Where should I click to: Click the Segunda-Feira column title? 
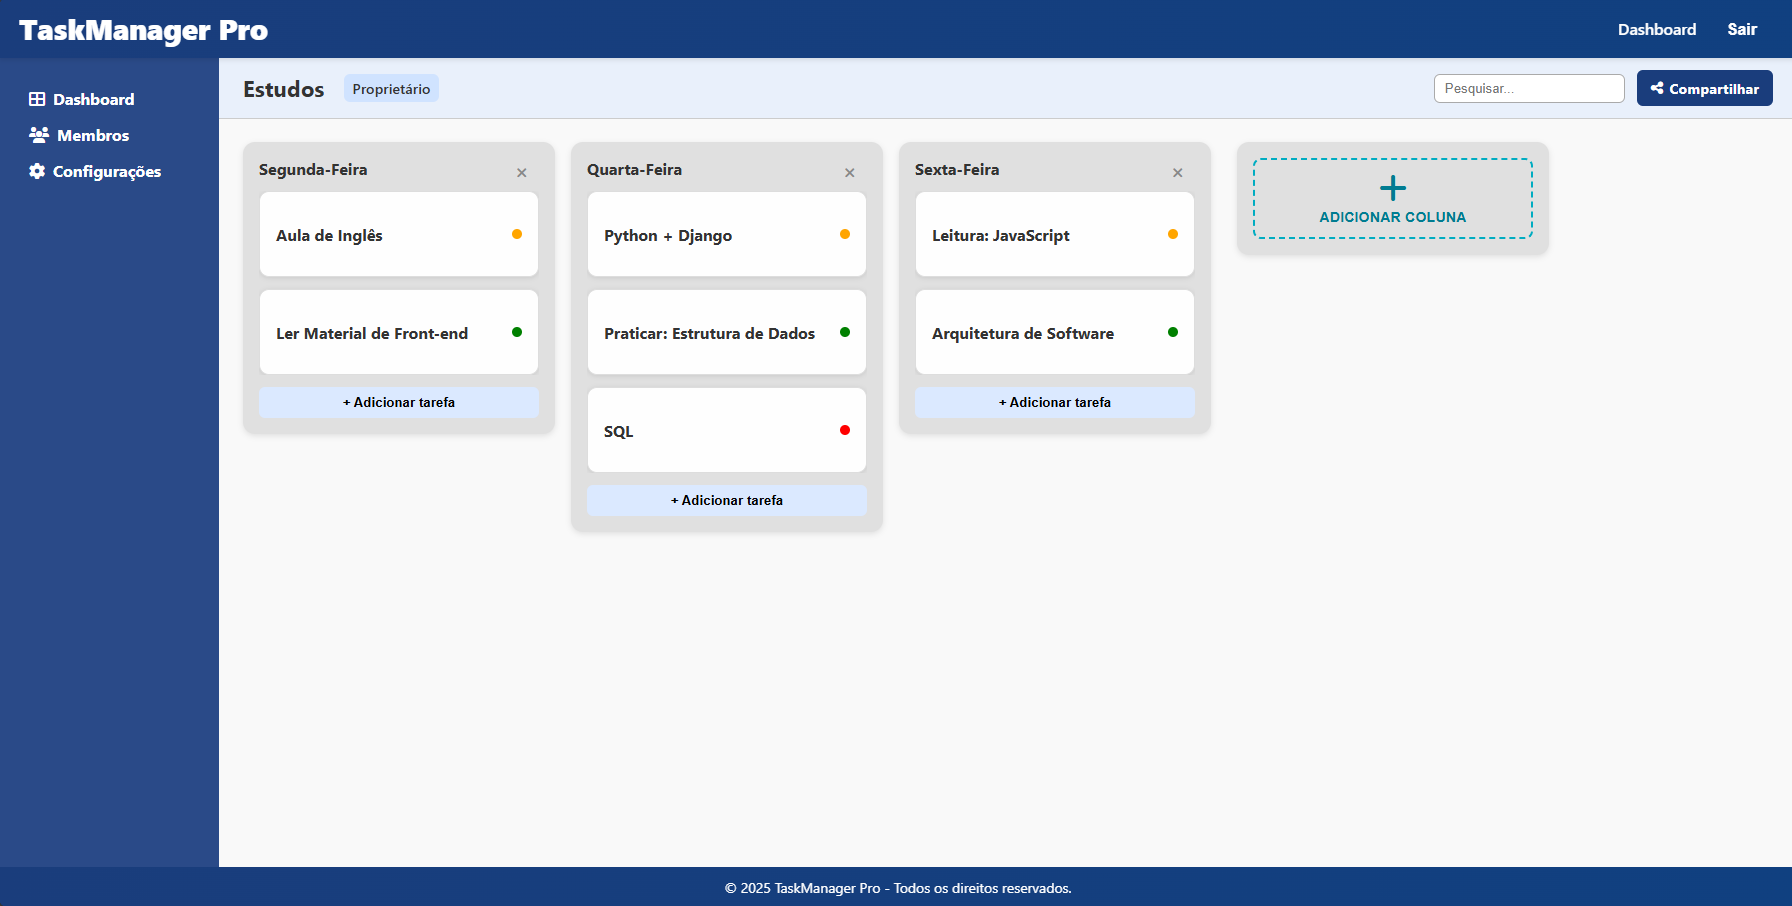313,170
